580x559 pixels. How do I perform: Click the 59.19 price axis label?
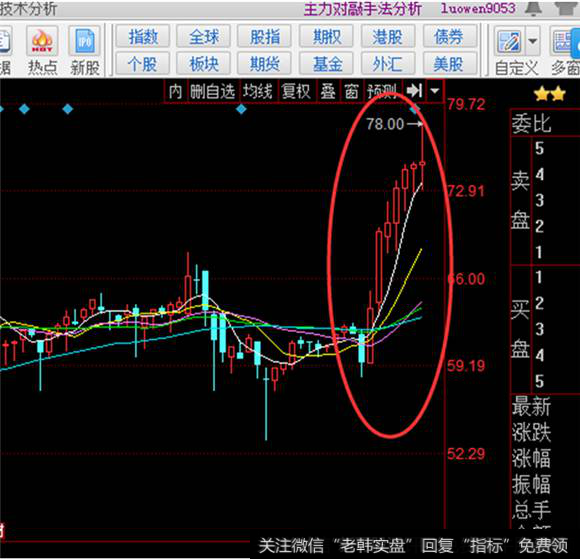(x=466, y=366)
